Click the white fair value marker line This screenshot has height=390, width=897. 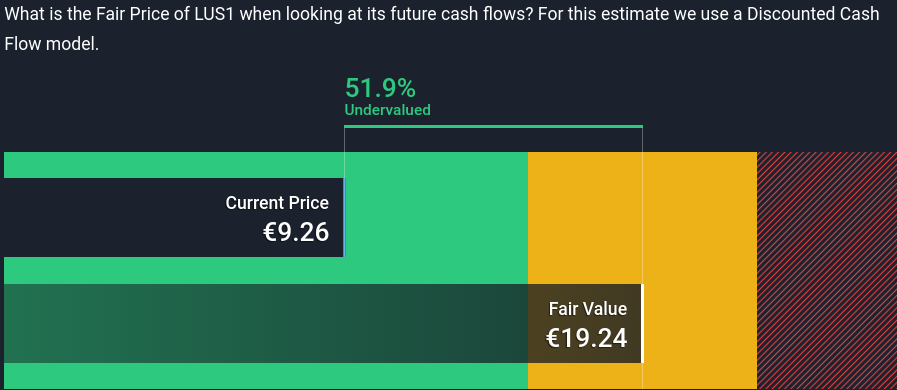pos(642,323)
